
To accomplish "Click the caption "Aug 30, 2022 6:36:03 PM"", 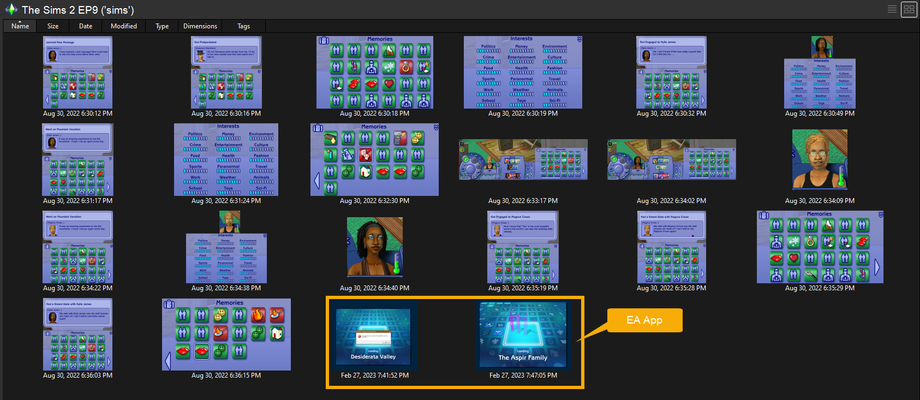I will (77, 375).
